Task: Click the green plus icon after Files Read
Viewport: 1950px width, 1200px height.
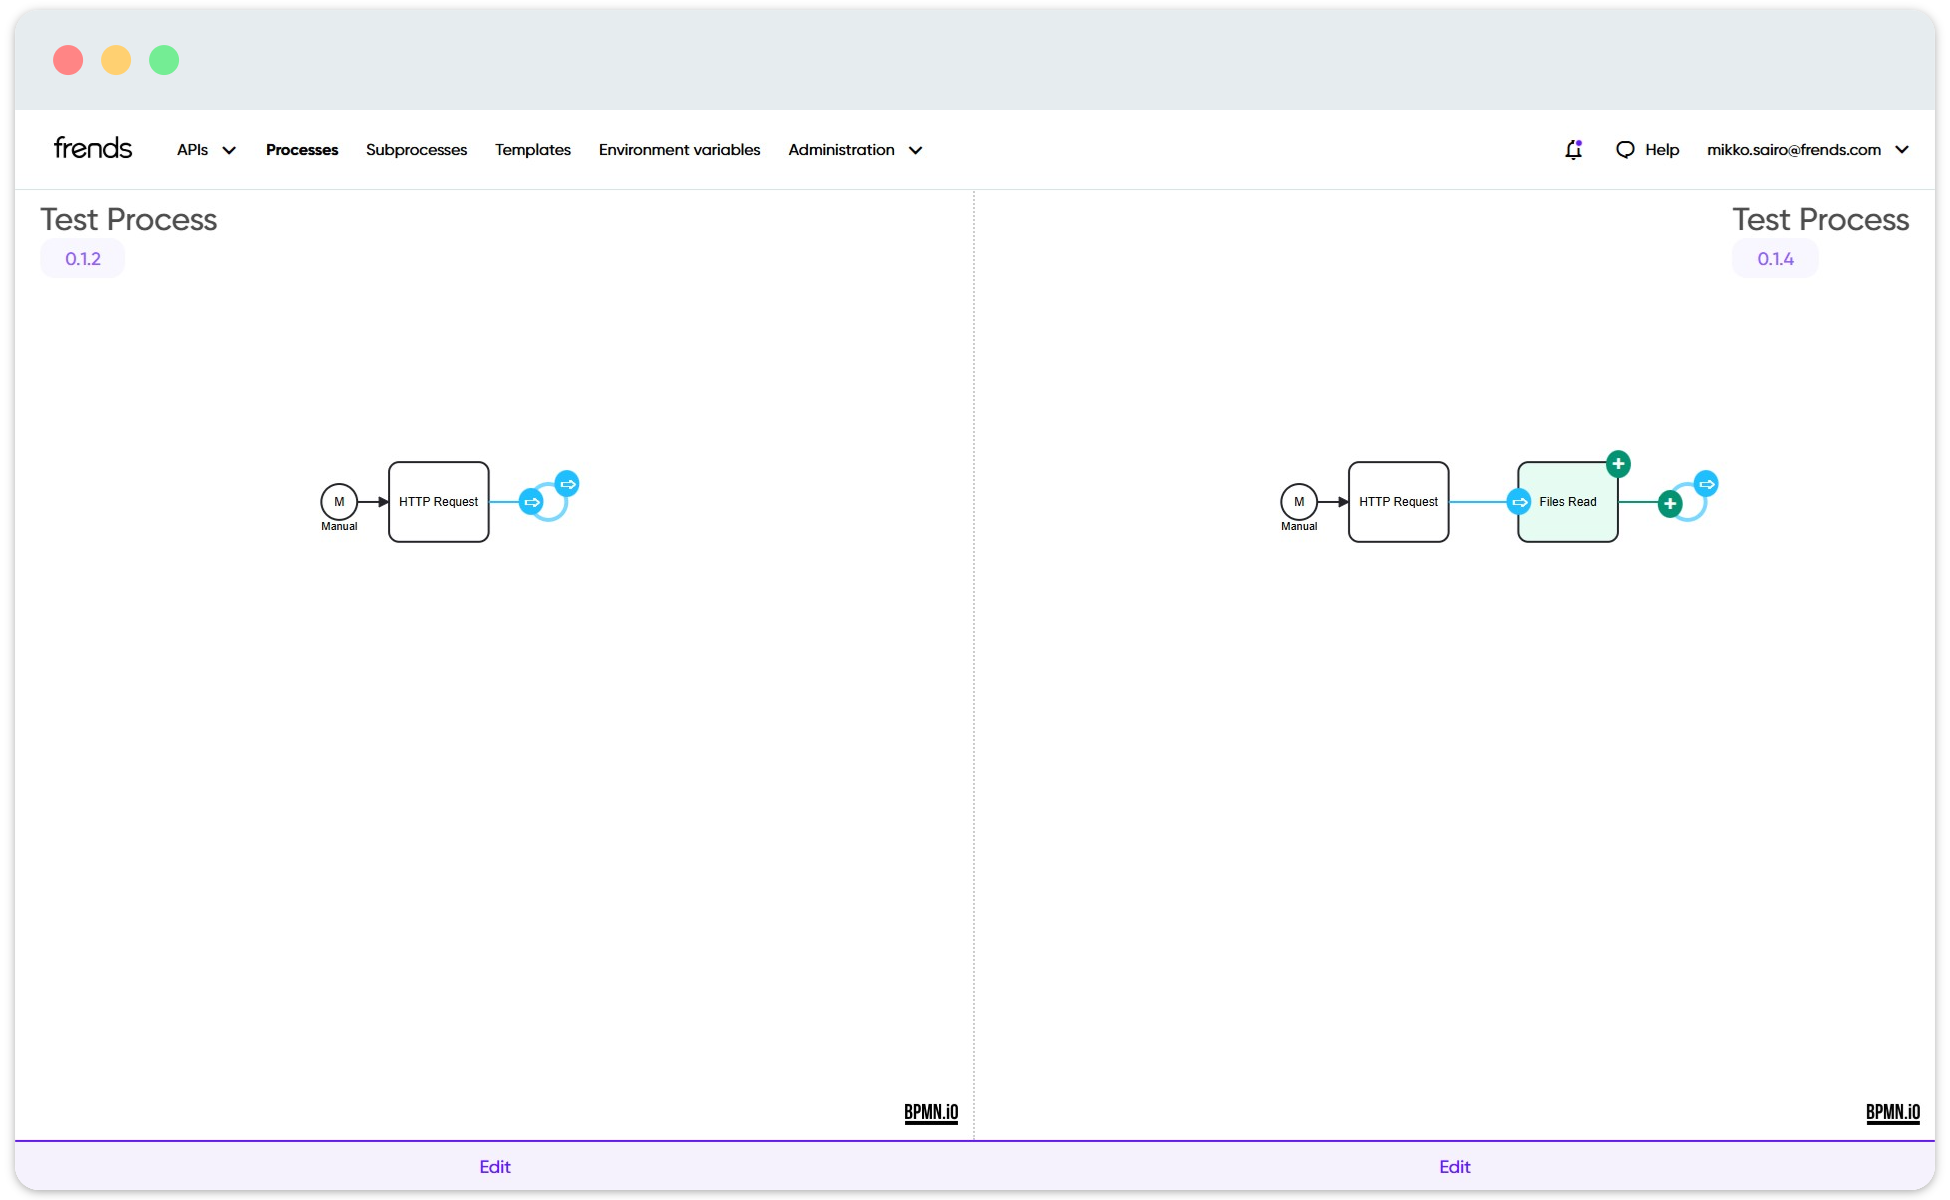Action: pos(1669,503)
